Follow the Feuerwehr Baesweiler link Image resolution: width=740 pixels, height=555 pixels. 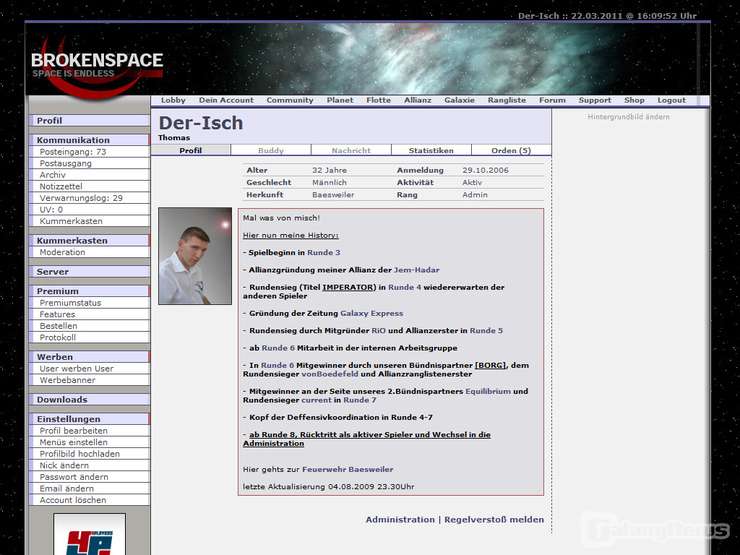pyautogui.click(x=347, y=469)
